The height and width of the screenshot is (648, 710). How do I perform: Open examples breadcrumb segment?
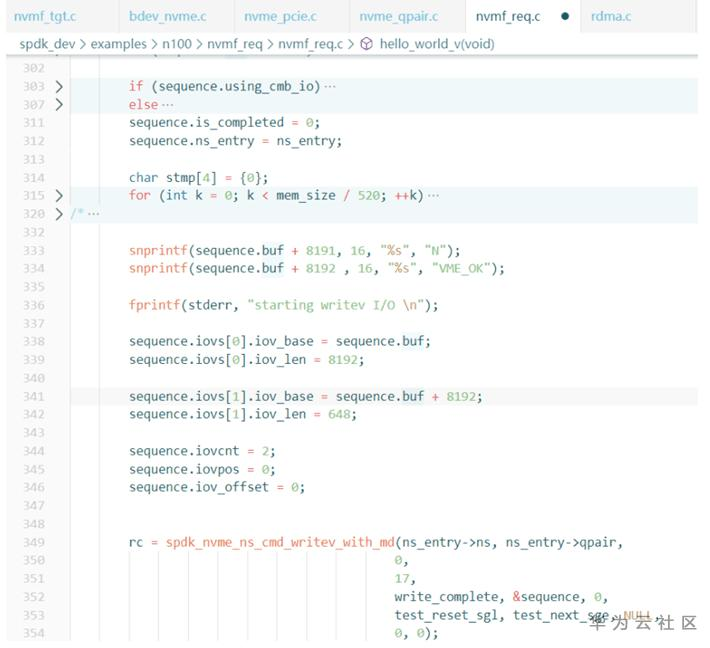(119, 44)
